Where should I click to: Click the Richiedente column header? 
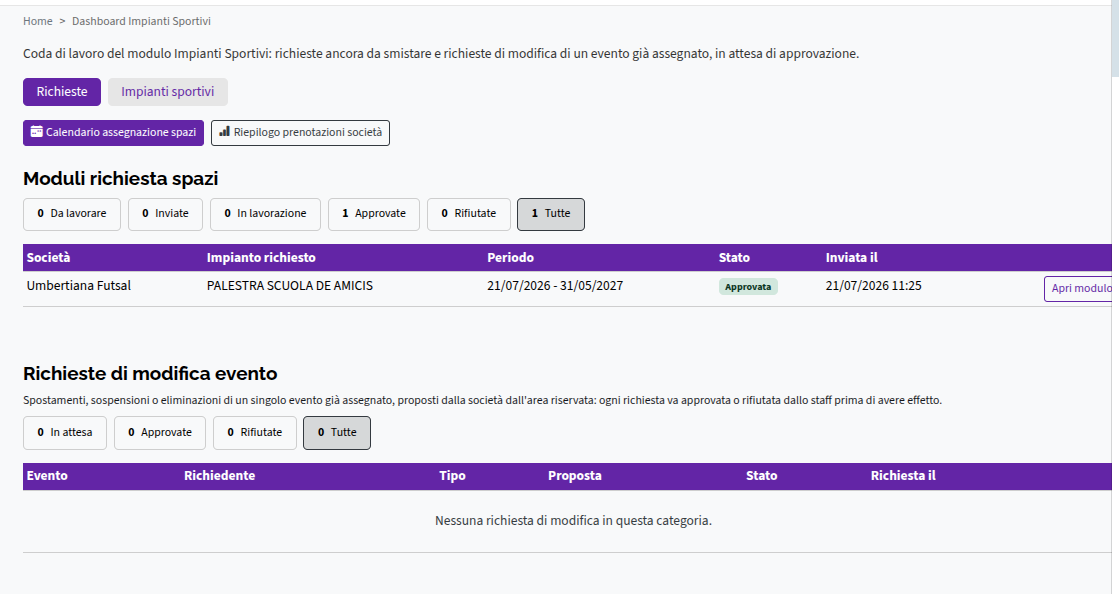(220, 475)
